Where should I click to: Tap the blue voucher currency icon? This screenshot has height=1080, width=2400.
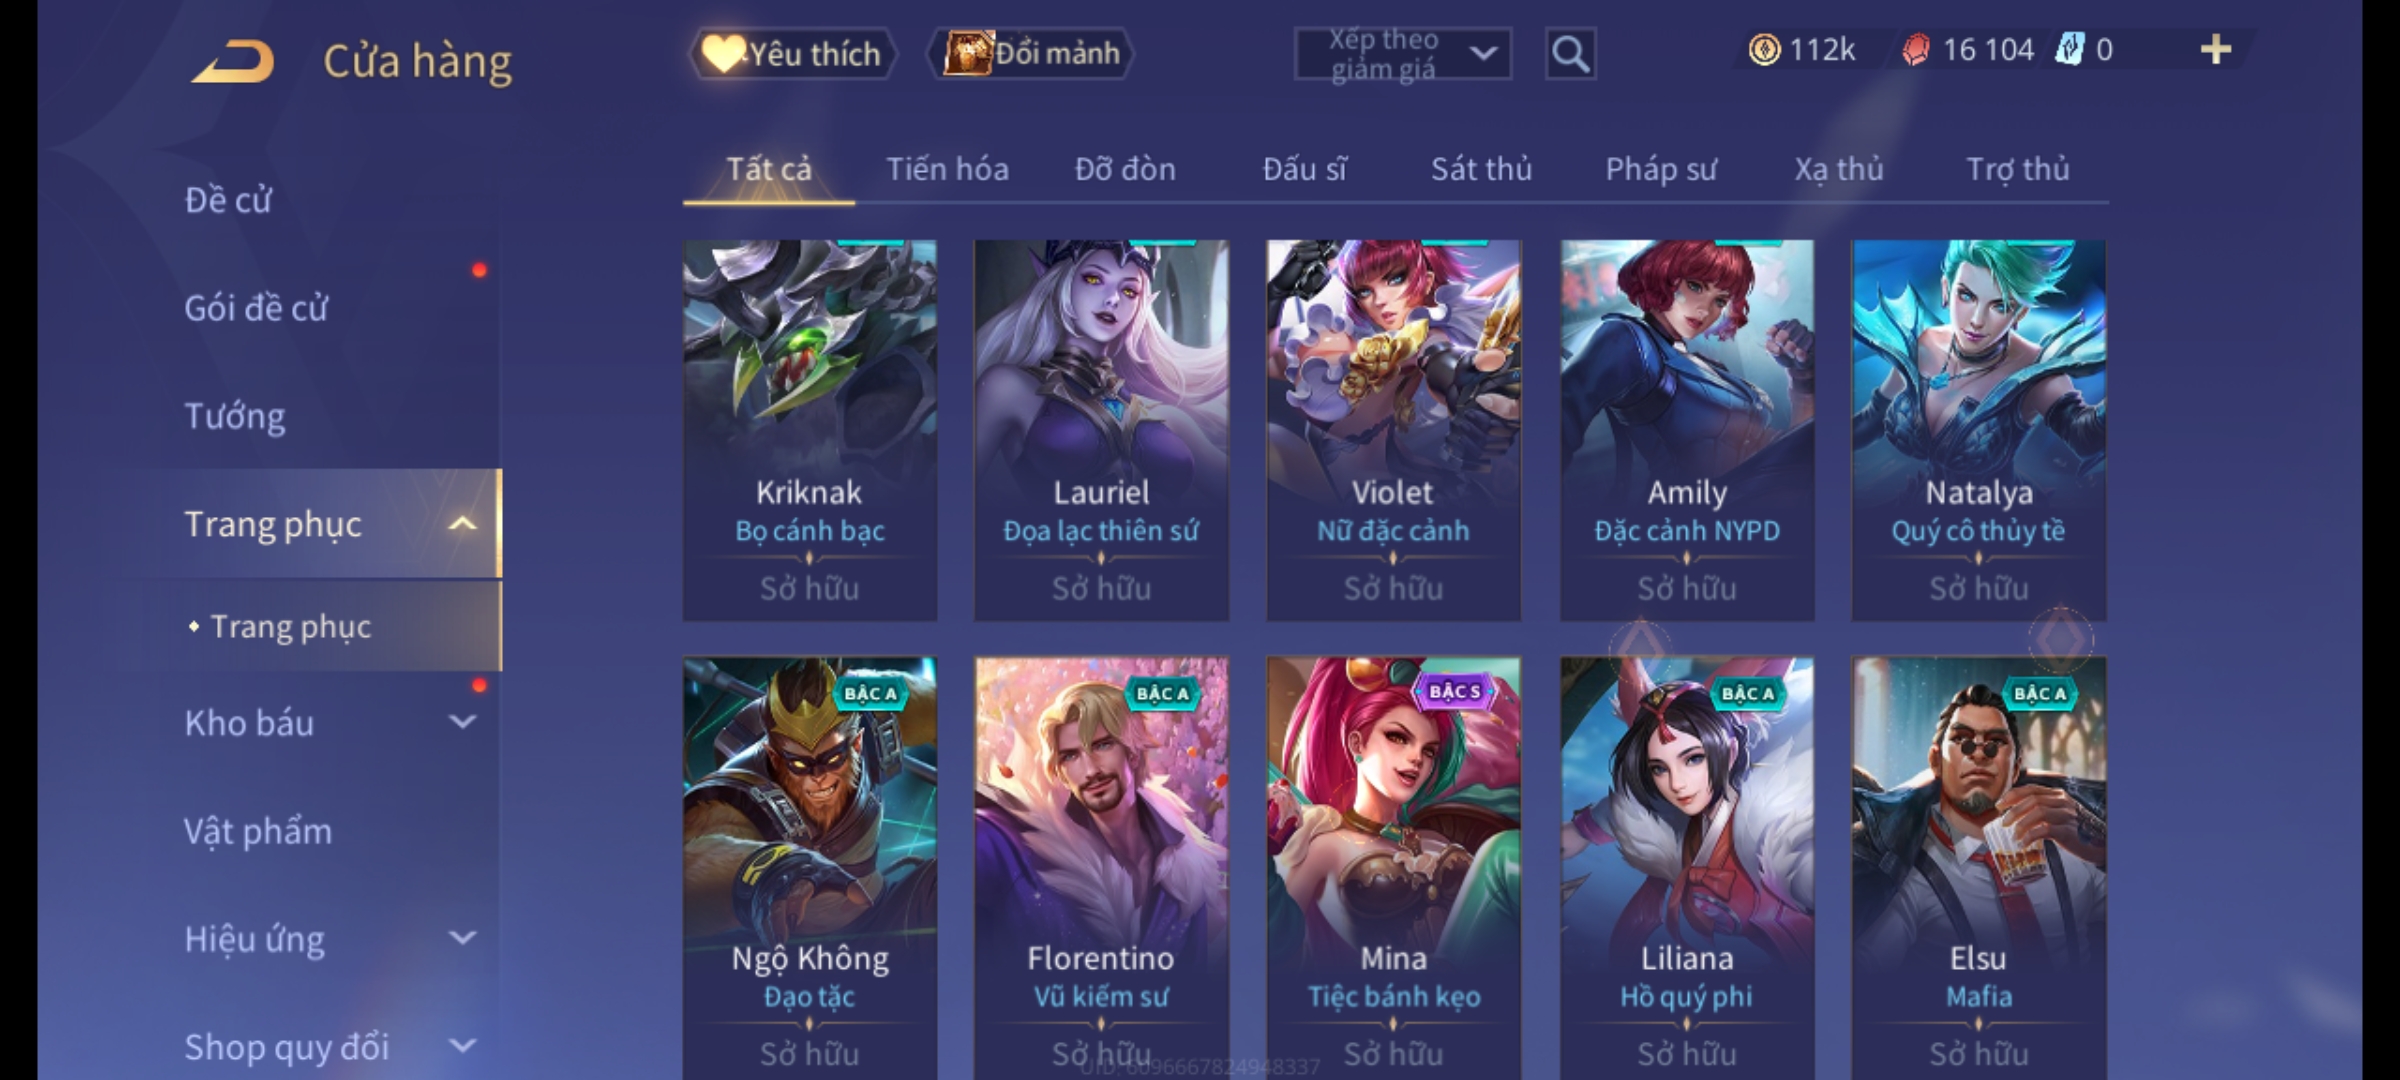click(2068, 50)
